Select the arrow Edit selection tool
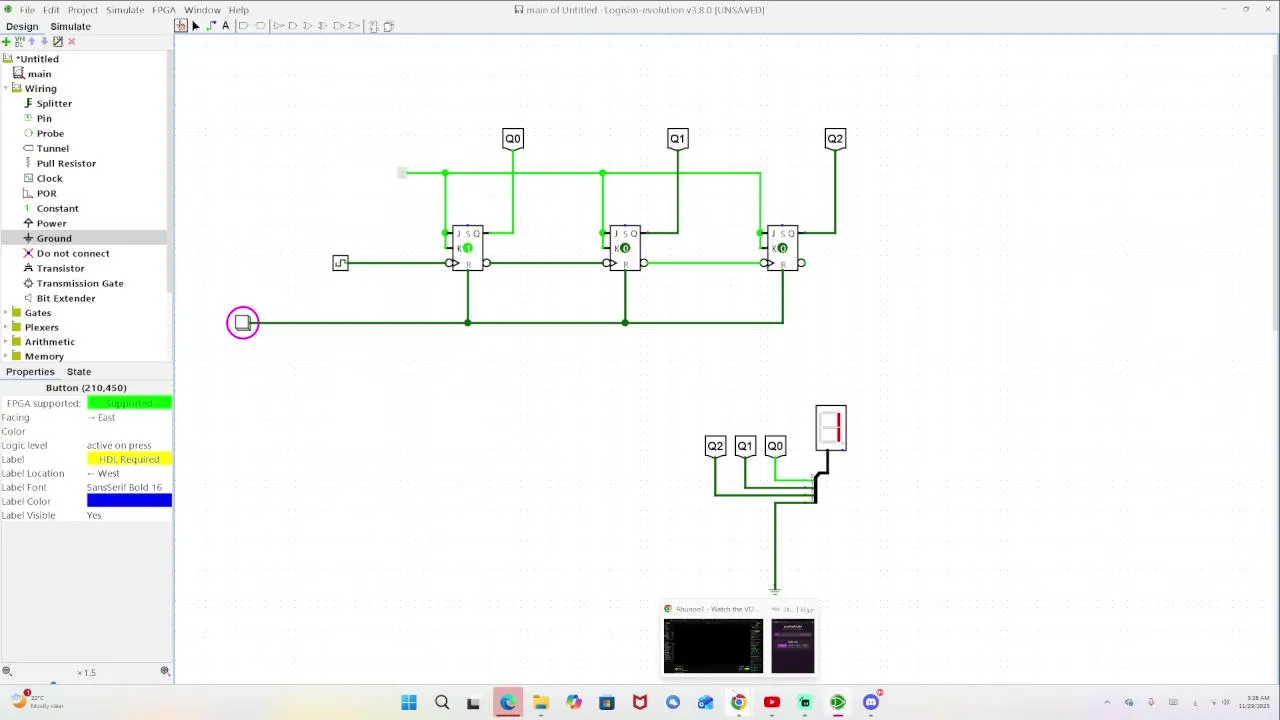This screenshot has height=720, width=1280. pyautogui.click(x=196, y=26)
